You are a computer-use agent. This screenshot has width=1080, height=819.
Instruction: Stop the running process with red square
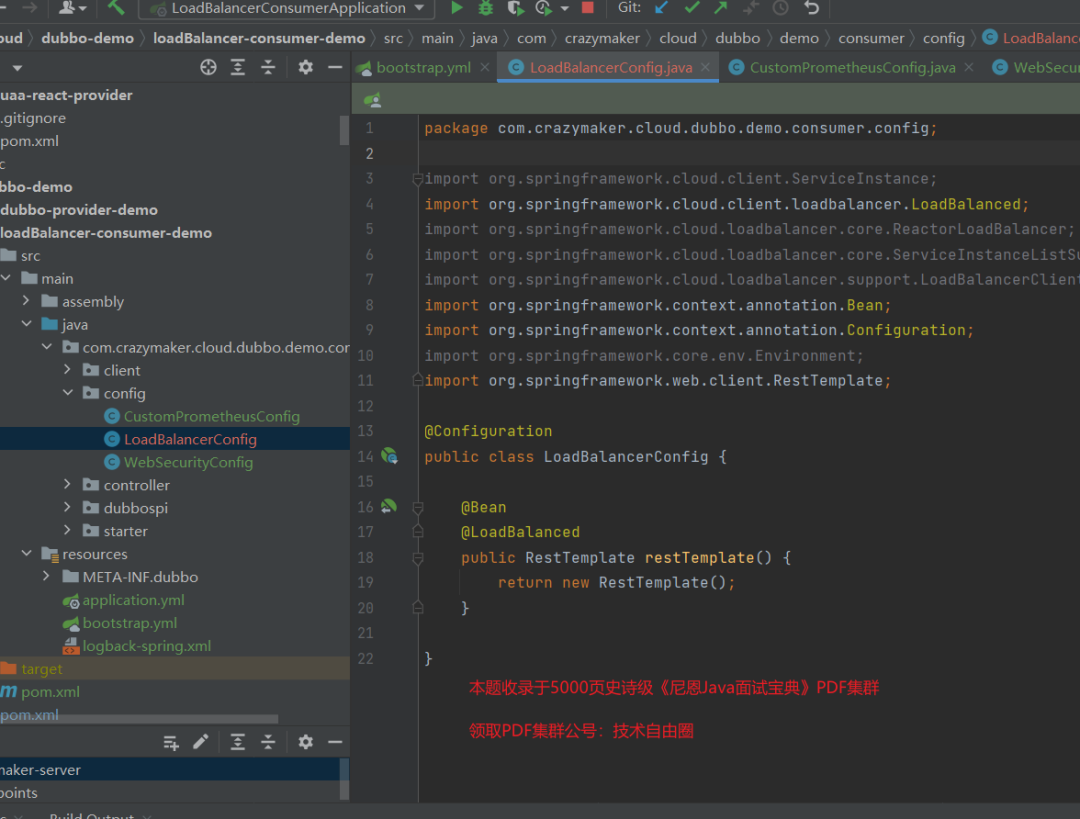(588, 8)
